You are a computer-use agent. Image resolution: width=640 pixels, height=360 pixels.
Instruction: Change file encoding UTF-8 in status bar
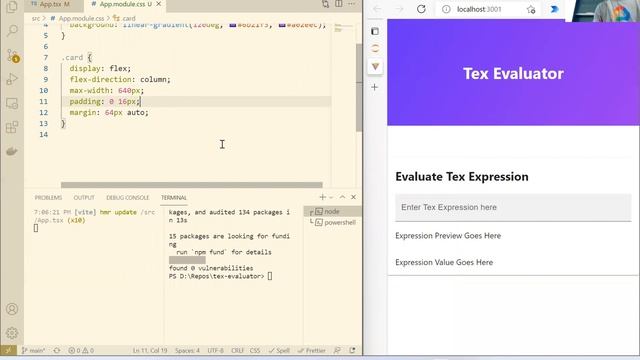pyautogui.click(x=216, y=350)
